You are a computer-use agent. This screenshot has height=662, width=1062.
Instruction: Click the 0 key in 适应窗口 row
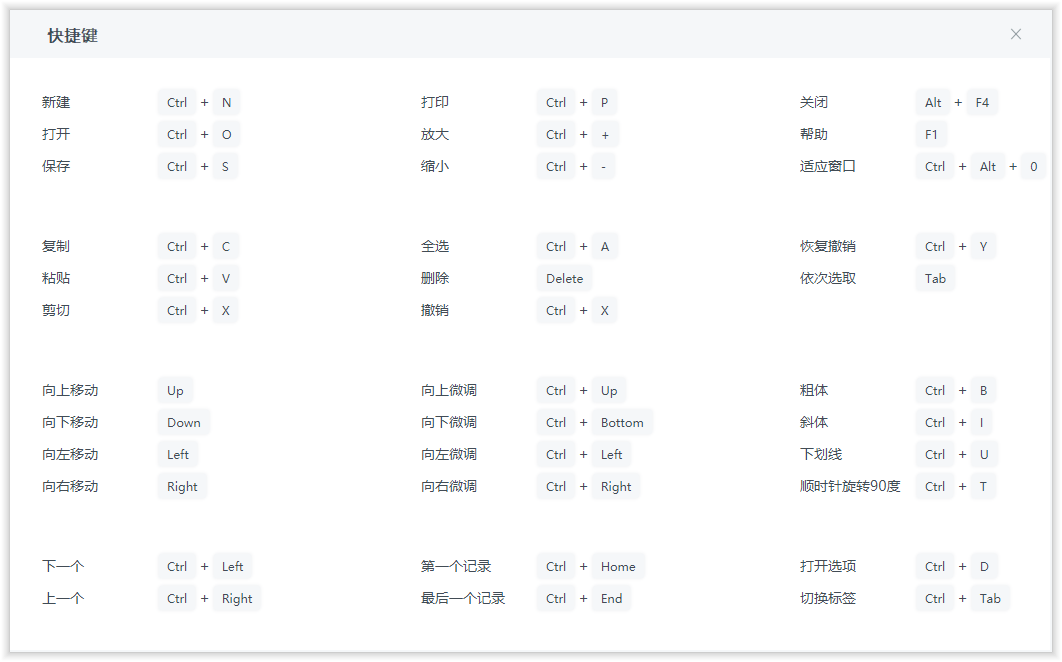(1034, 166)
